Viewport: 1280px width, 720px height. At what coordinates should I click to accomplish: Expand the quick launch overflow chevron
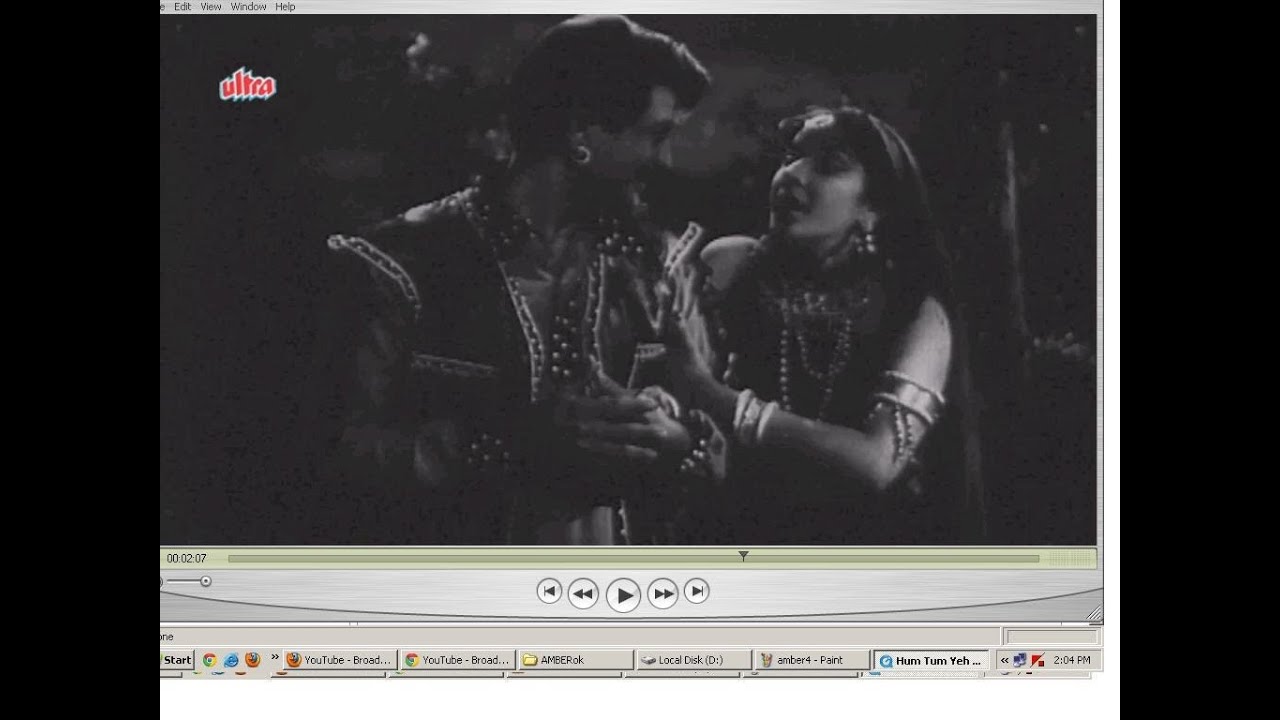(x=274, y=658)
